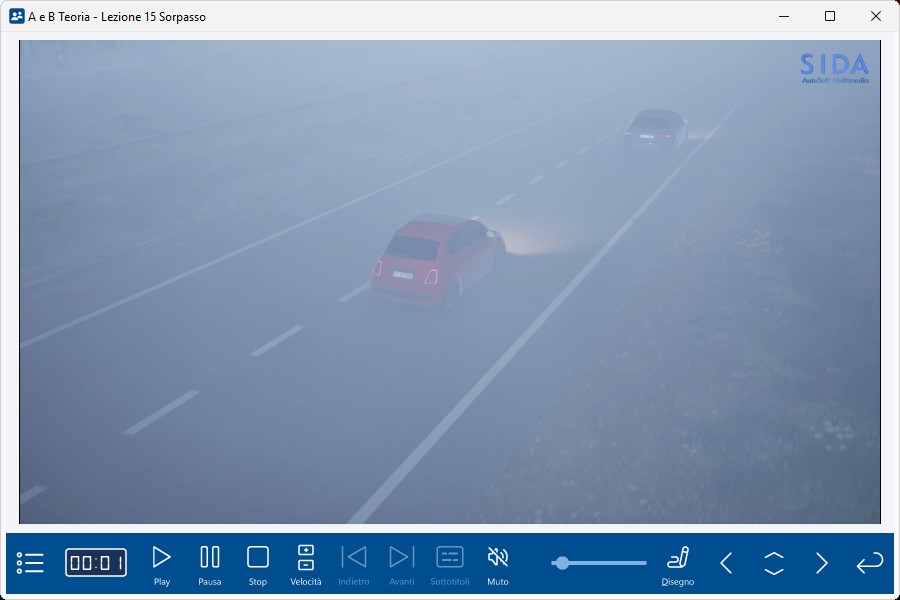Click the time counter display
This screenshot has width=900, height=600.
96,563
